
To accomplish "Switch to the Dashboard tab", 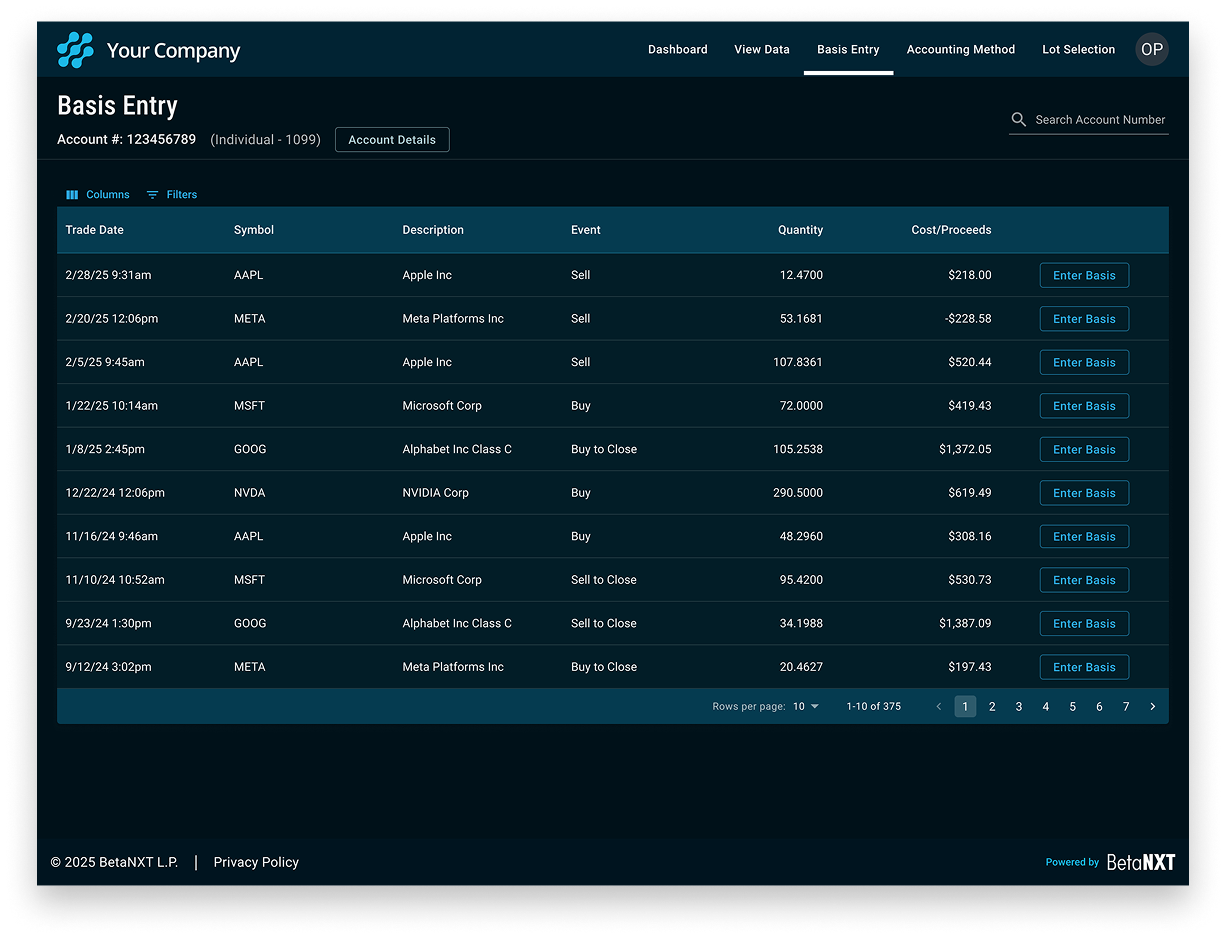I will (677, 50).
